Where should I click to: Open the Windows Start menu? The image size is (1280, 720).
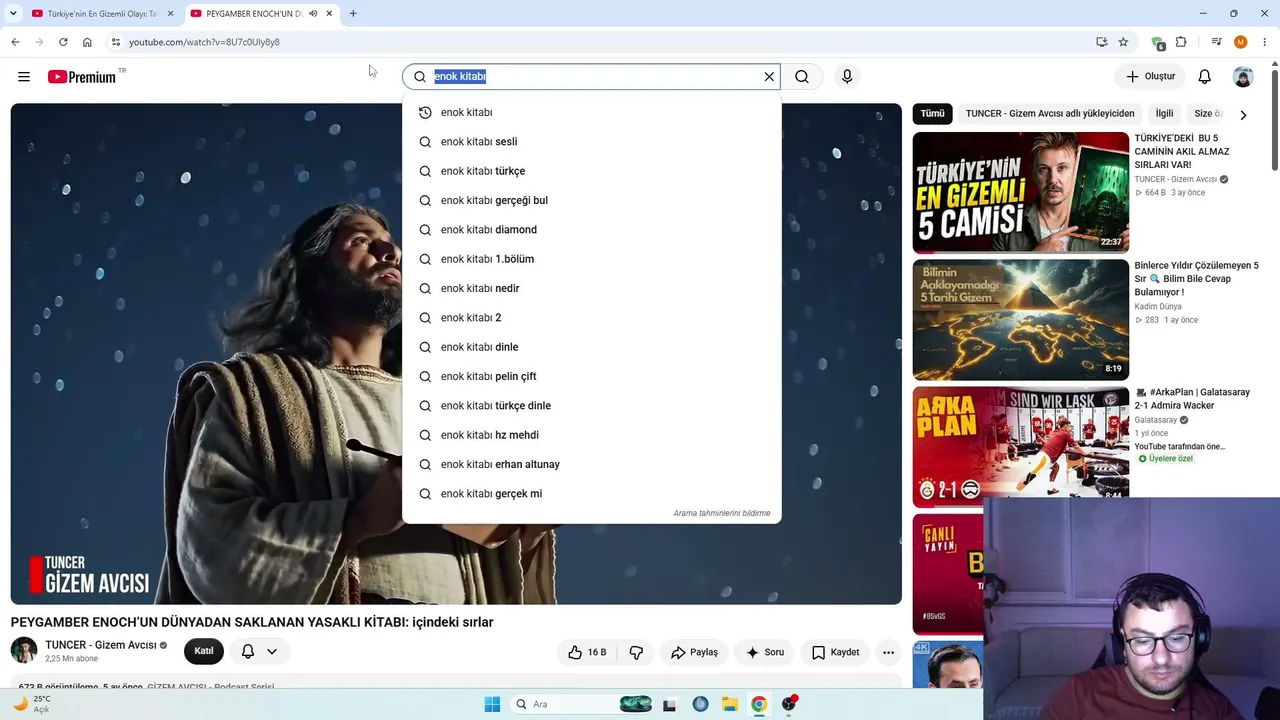(x=492, y=704)
